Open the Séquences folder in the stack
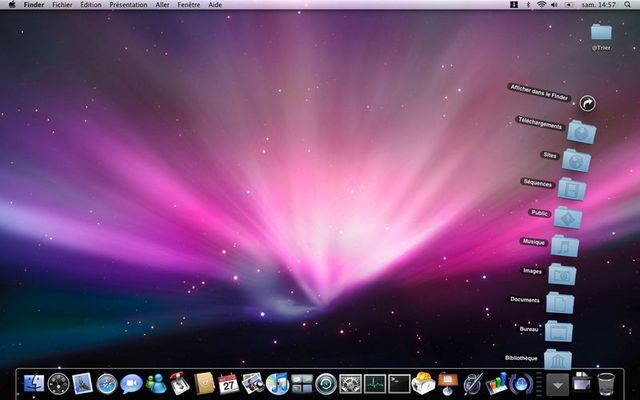The width and height of the screenshot is (640, 400). click(x=572, y=189)
